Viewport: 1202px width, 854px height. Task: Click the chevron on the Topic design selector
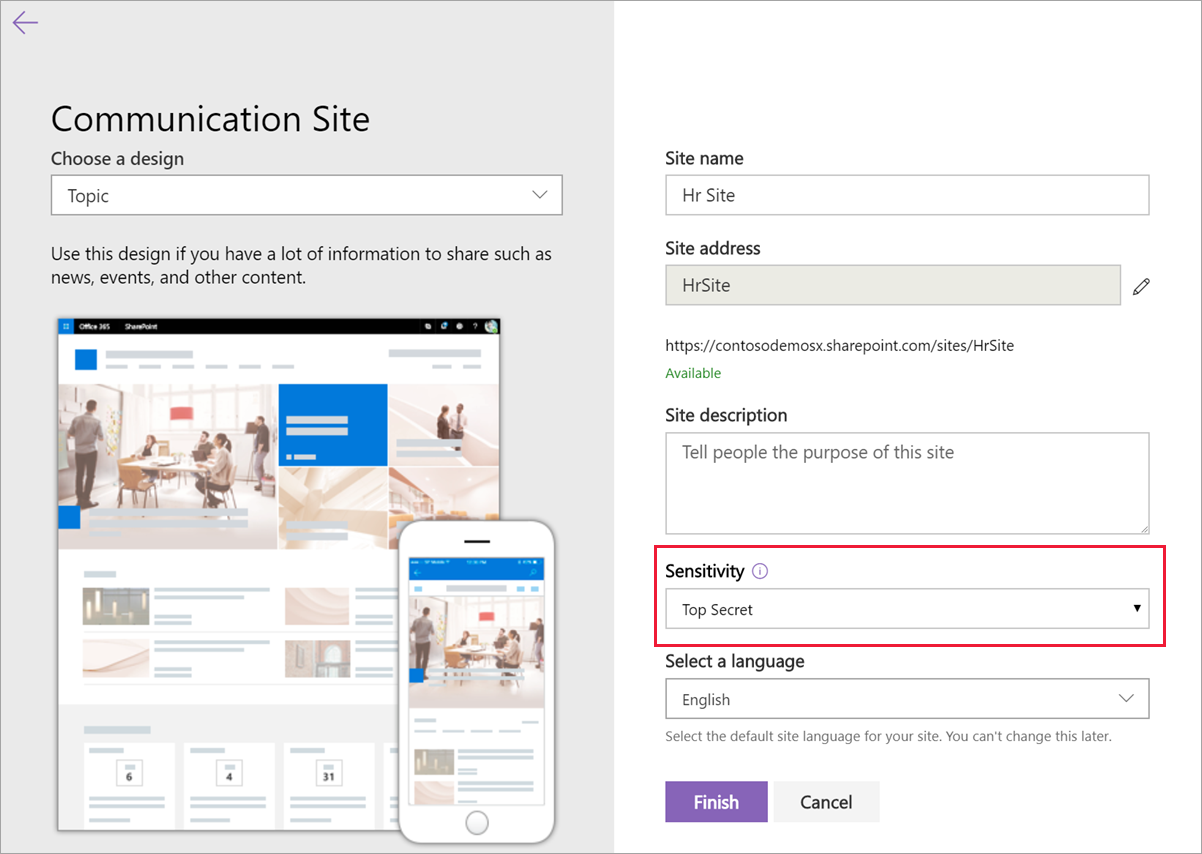(x=539, y=194)
